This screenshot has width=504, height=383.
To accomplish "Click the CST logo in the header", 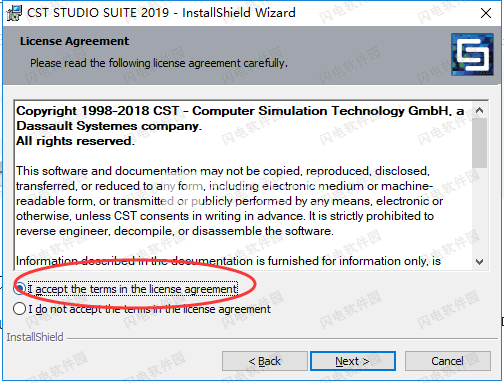I will click(x=472, y=54).
